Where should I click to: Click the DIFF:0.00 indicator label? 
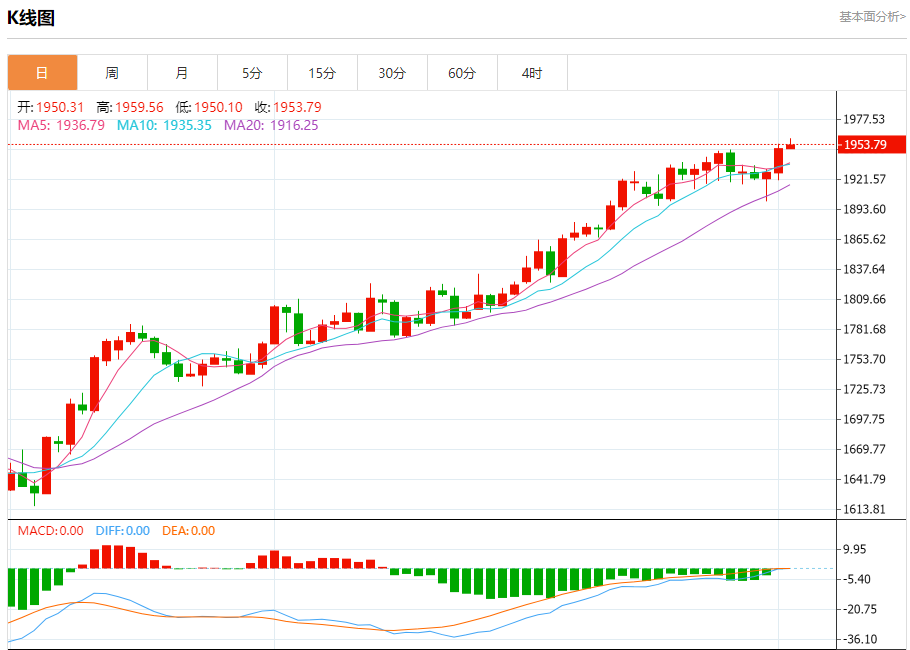[122, 530]
